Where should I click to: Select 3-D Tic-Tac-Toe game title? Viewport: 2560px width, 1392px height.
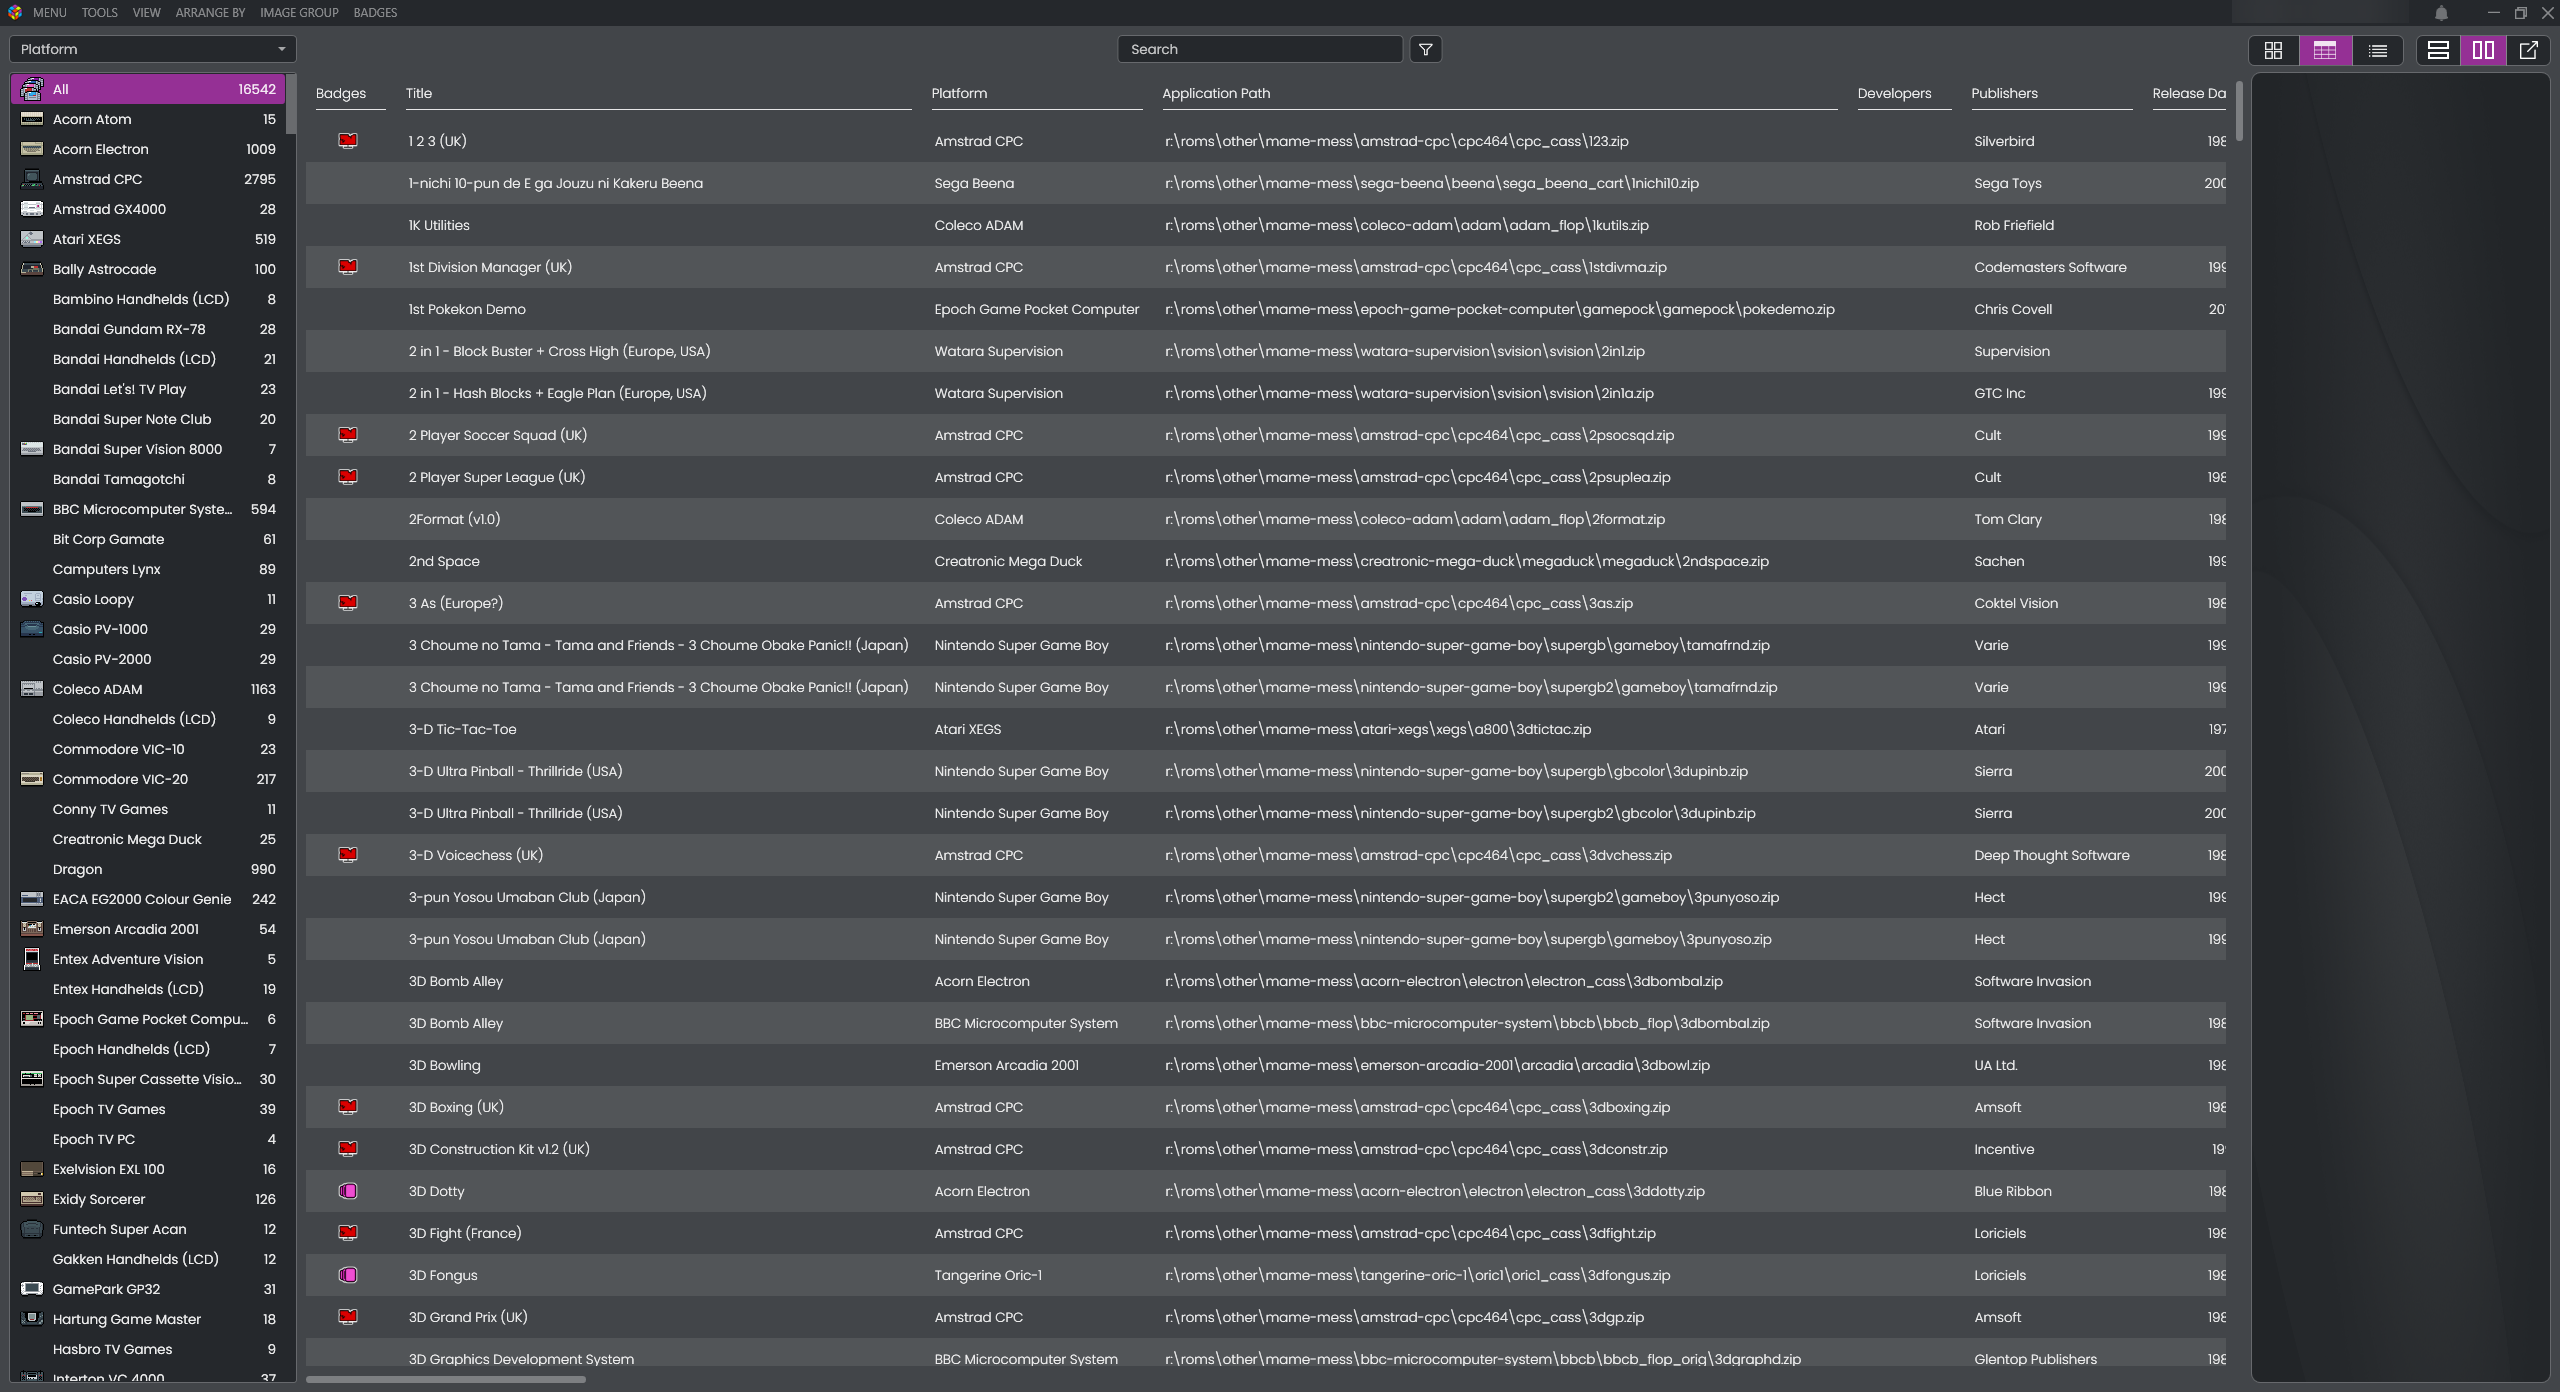pos(462,729)
